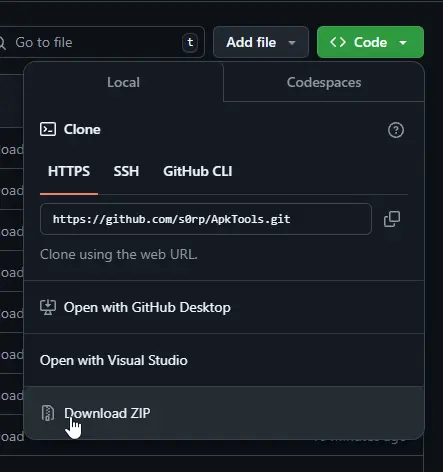The width and height of the screenshot is (443, 472).
Task: Select the HTTPS clone tab
Action: 69,171
